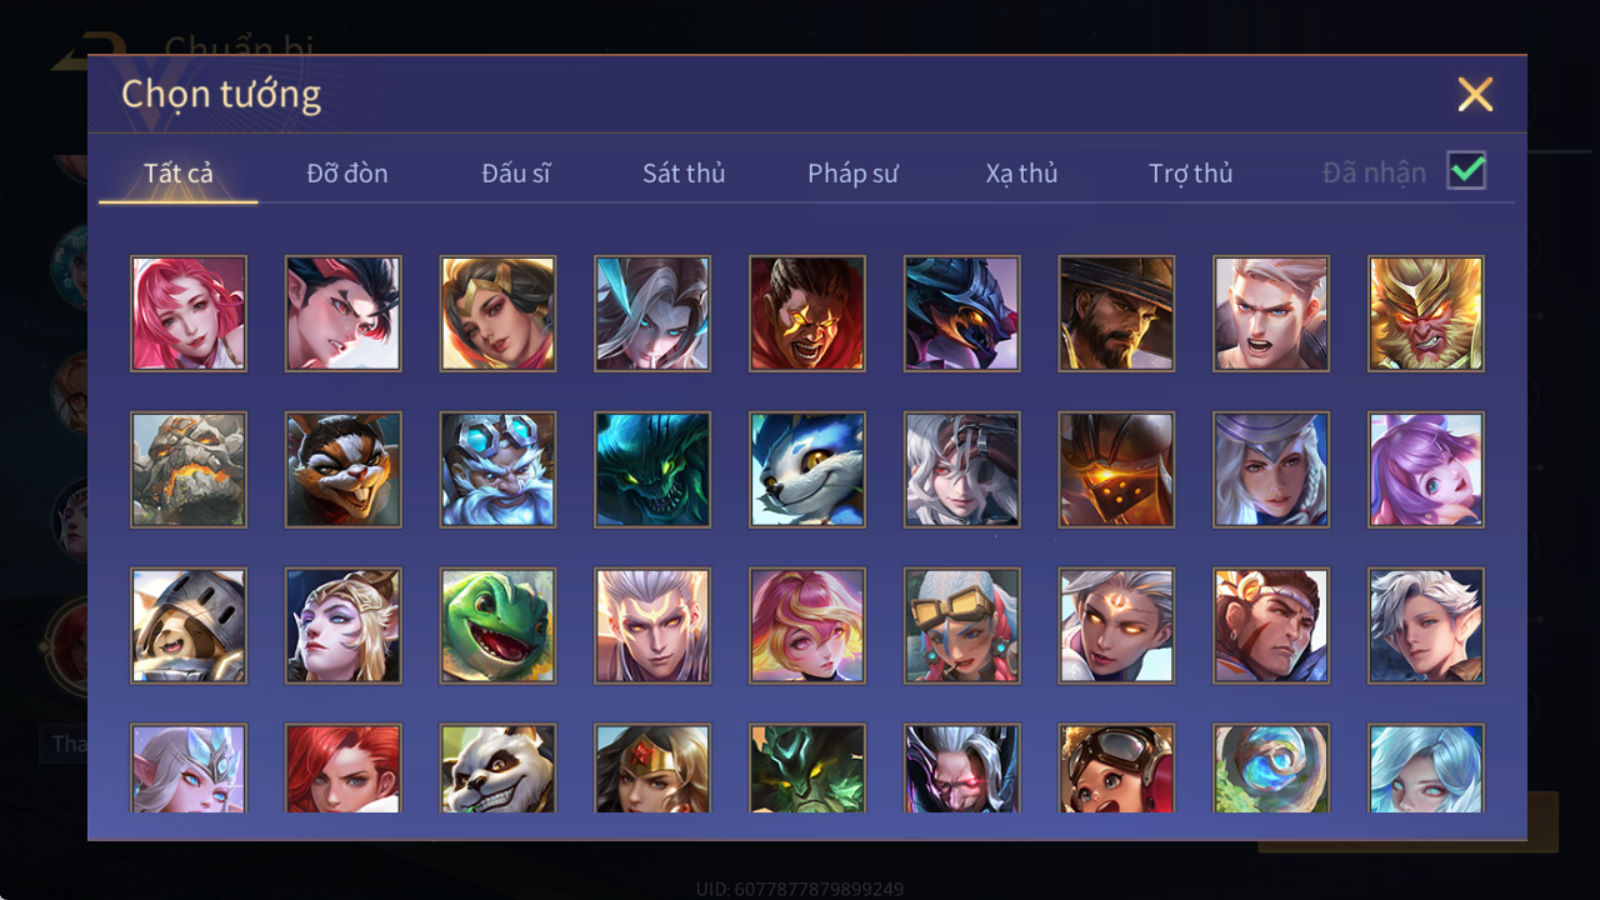Choose the golden monkey king hero
1600x900 pixels.
pos(1426,313)
